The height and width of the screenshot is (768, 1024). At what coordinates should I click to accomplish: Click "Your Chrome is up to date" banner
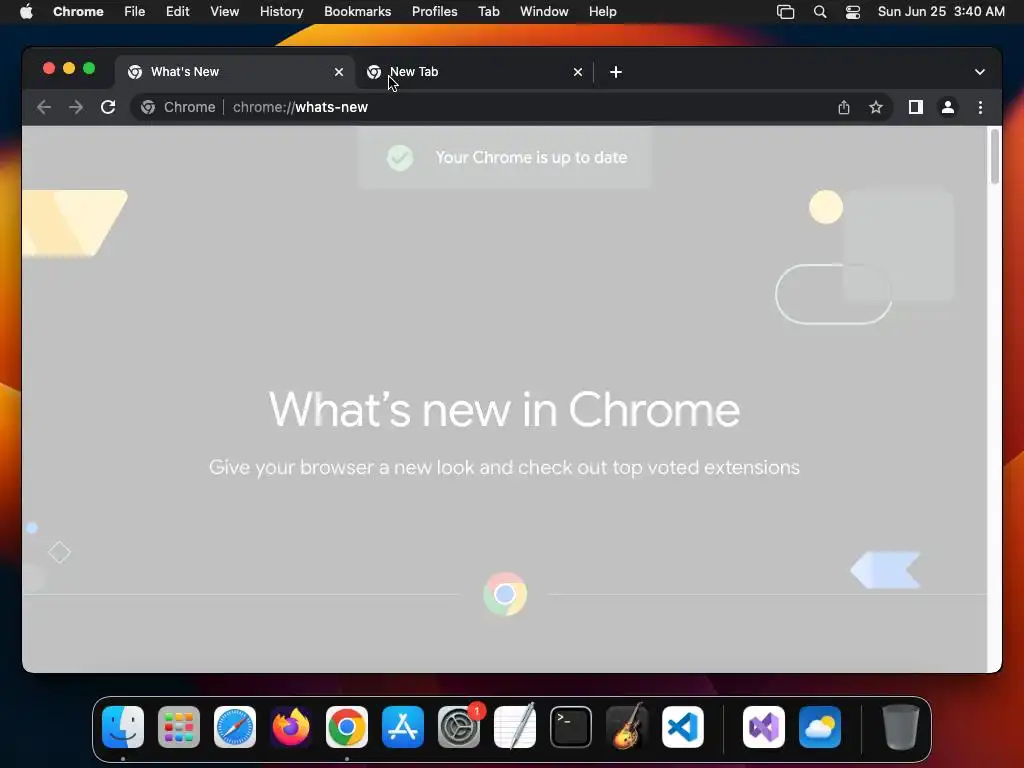click(504, 157)
